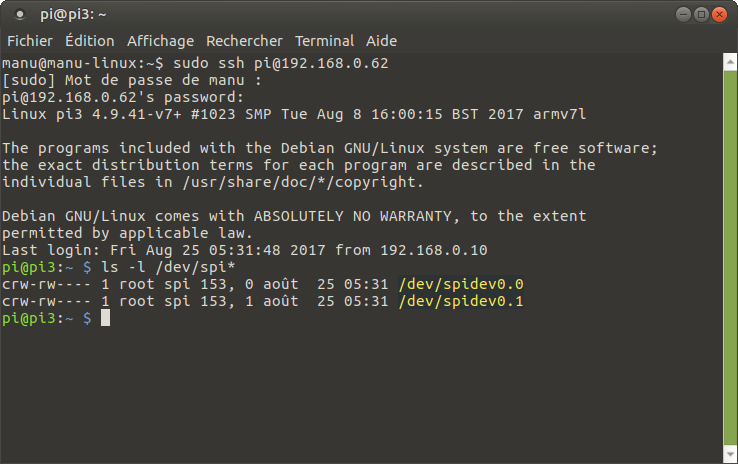Maximize the terminal window
This screenshot has width=738, height=464.
(x=700, y=14)
